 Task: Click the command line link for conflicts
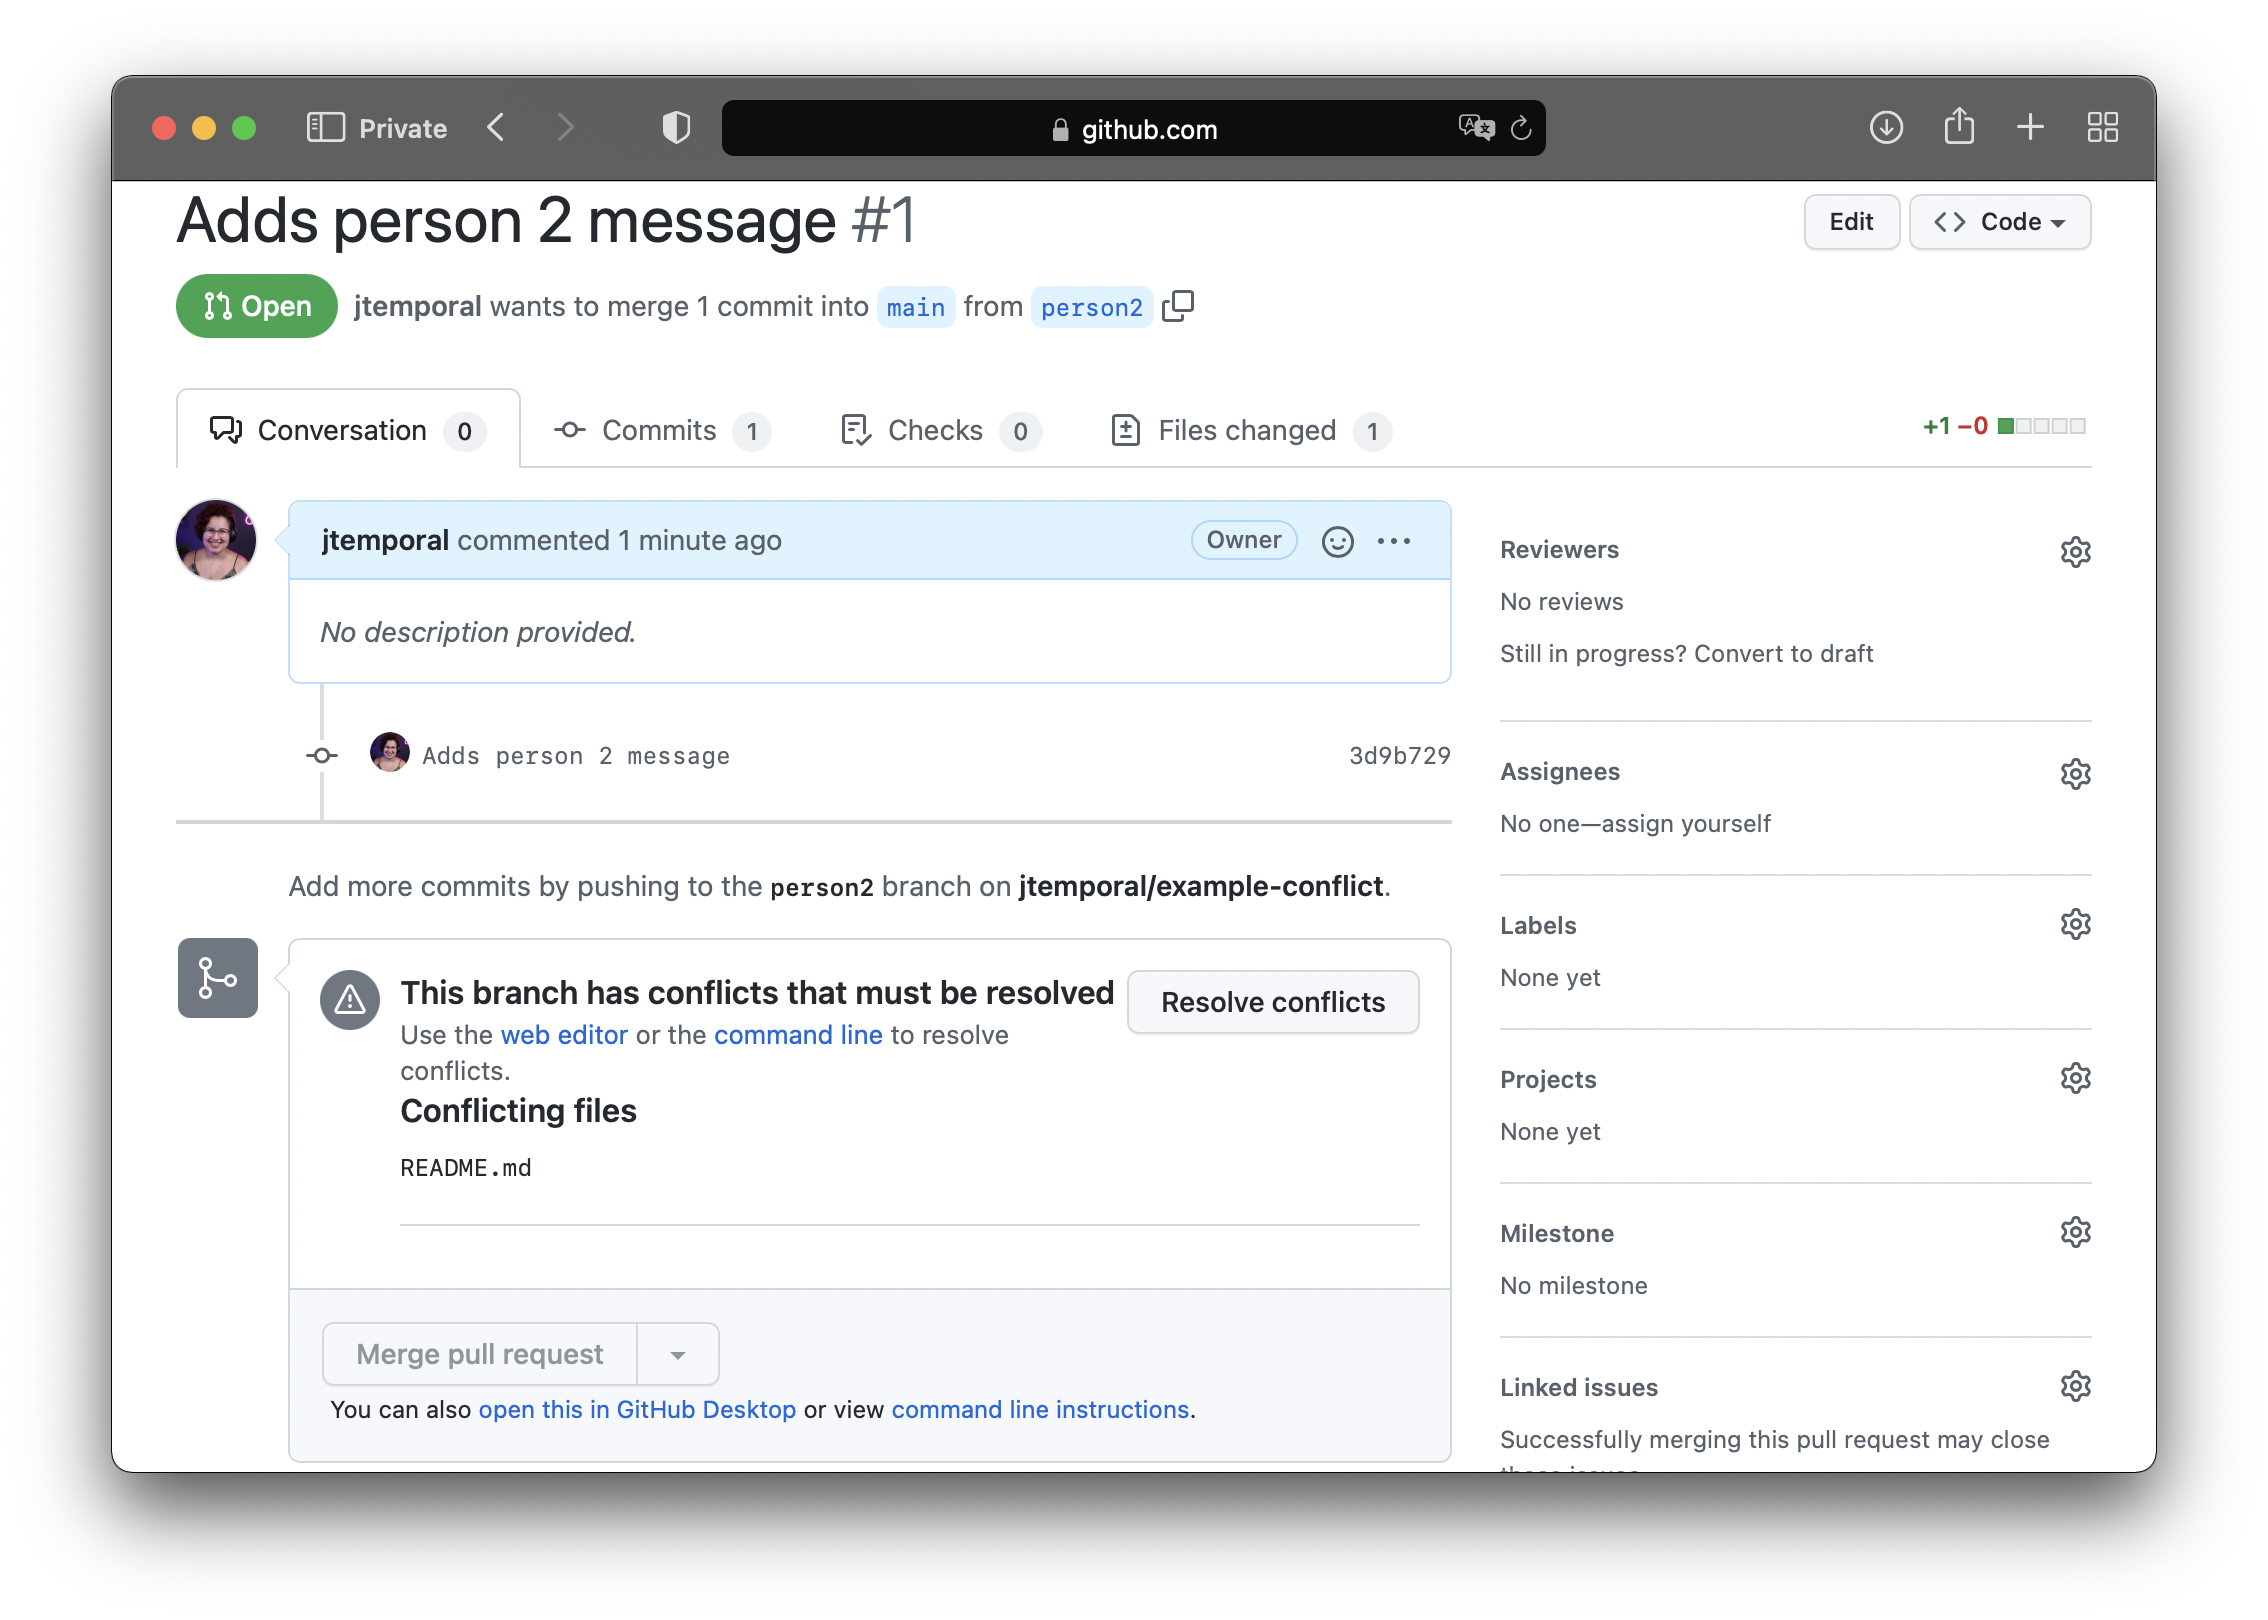pos(797,1034)
